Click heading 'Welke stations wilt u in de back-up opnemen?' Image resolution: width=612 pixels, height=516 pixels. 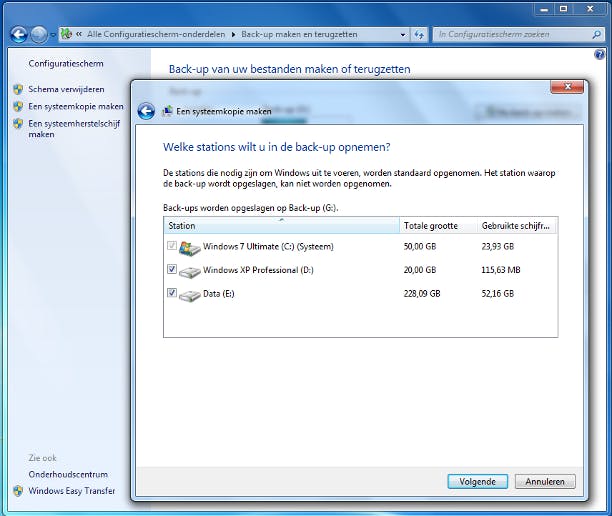coord(277,147)
